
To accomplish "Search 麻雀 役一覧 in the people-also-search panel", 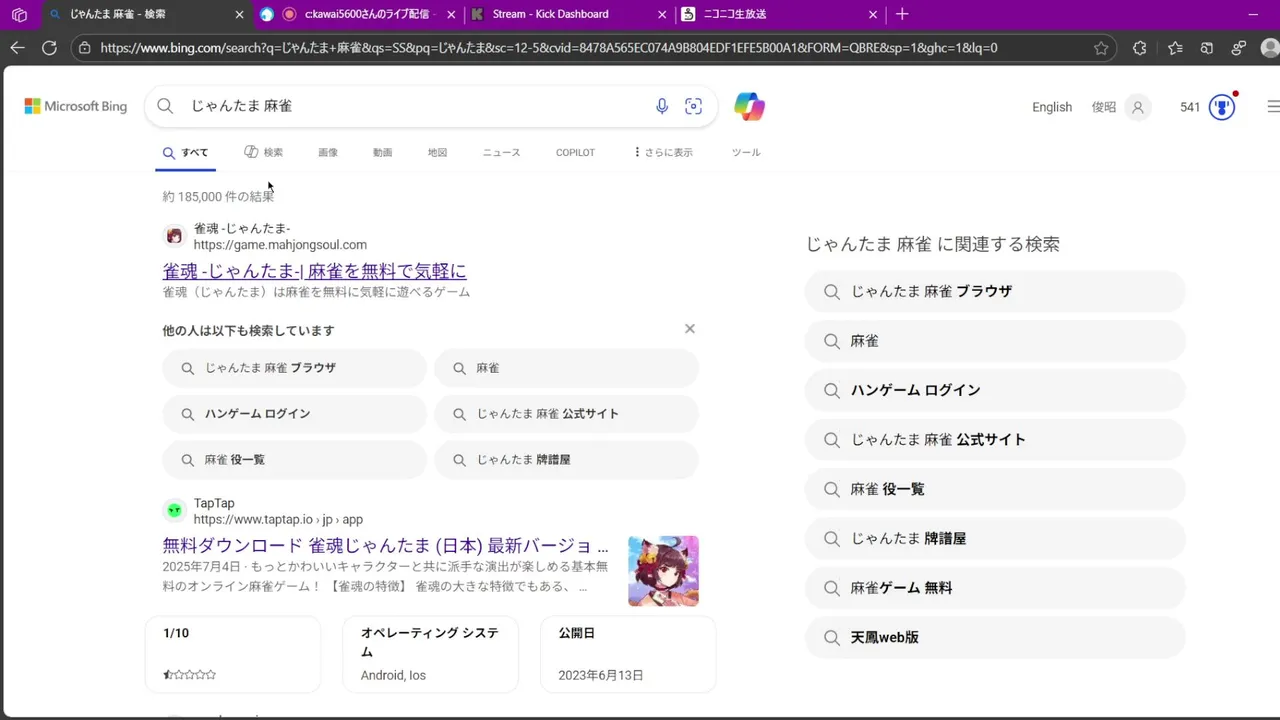I will [x=294, y=460].
